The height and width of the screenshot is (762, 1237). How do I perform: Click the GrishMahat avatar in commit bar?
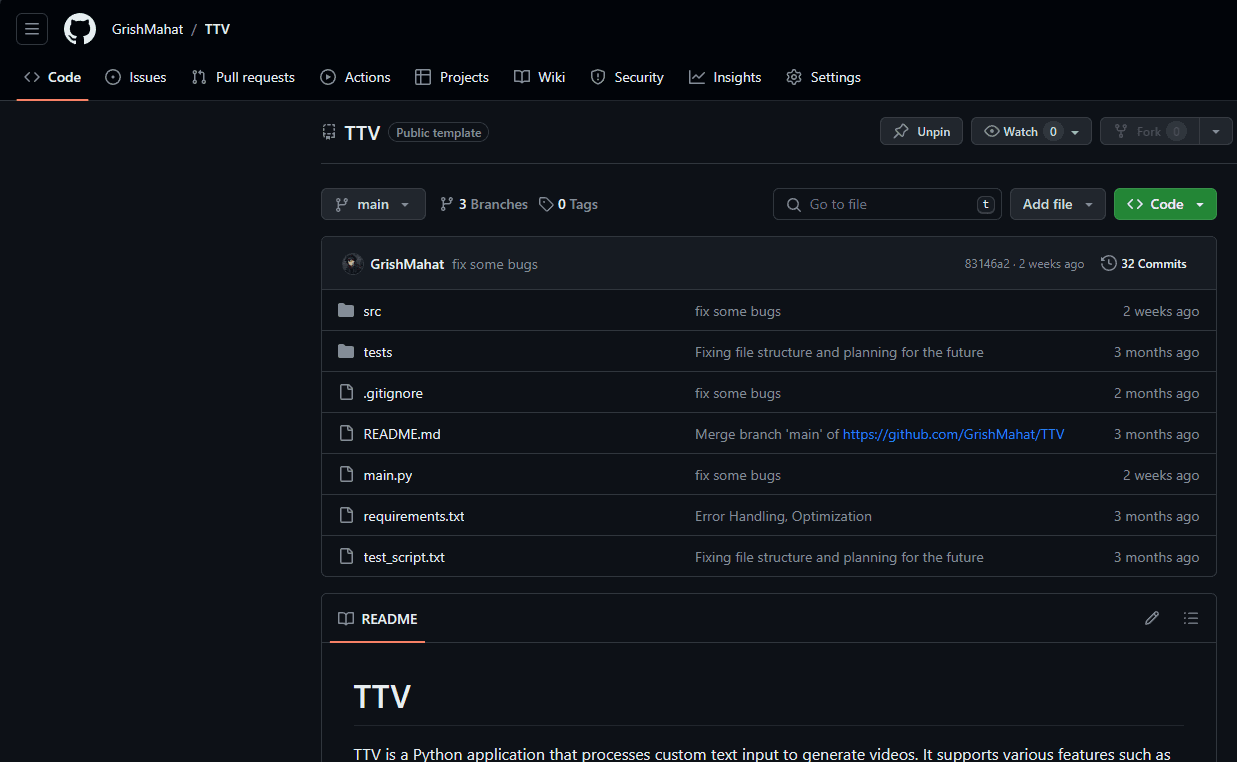352,264
